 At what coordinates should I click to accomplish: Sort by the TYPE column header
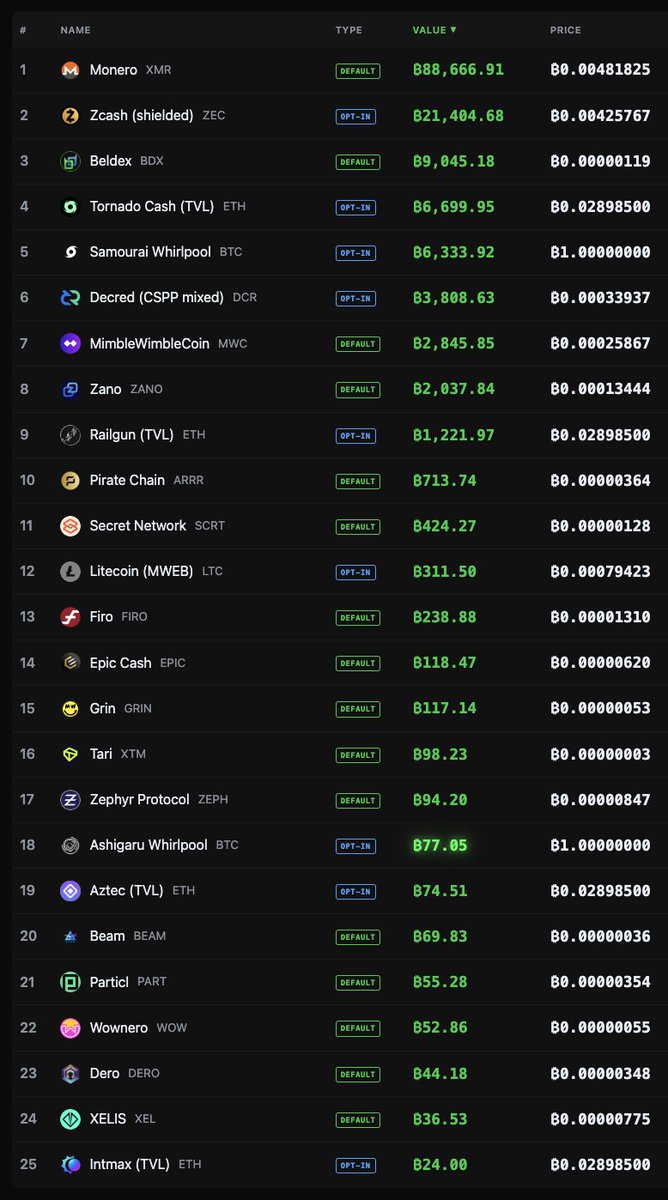349,30
